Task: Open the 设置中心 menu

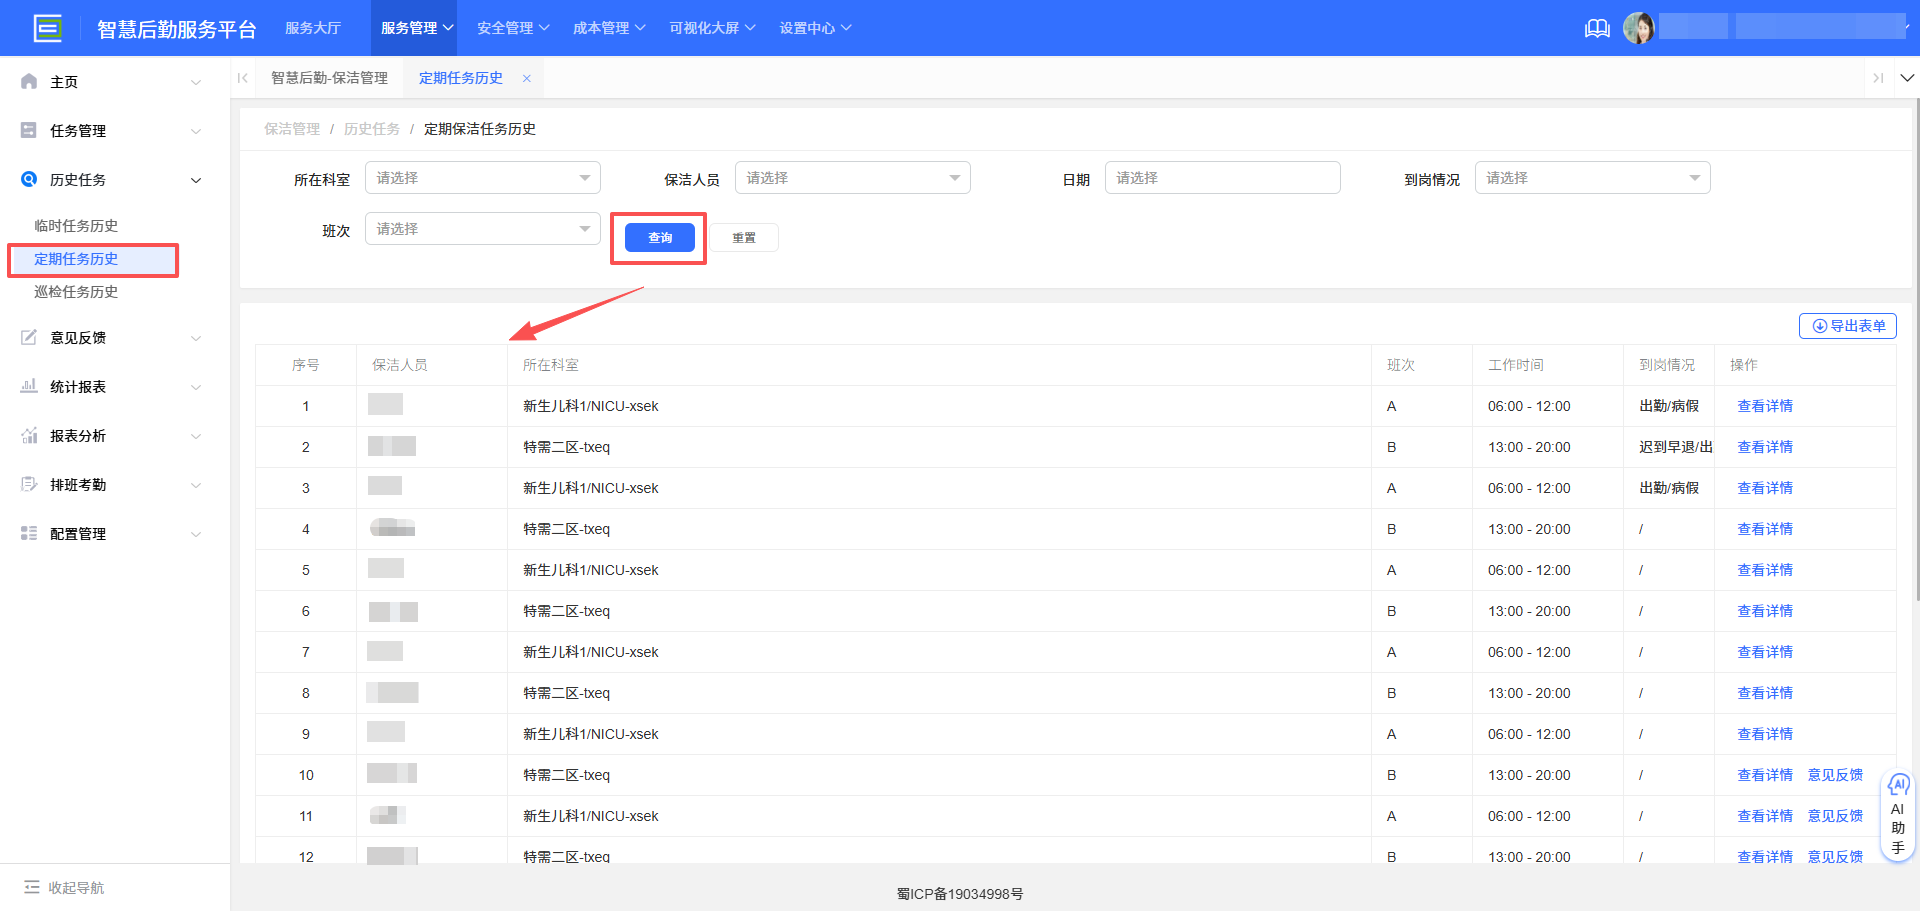Action: point(815,28)
